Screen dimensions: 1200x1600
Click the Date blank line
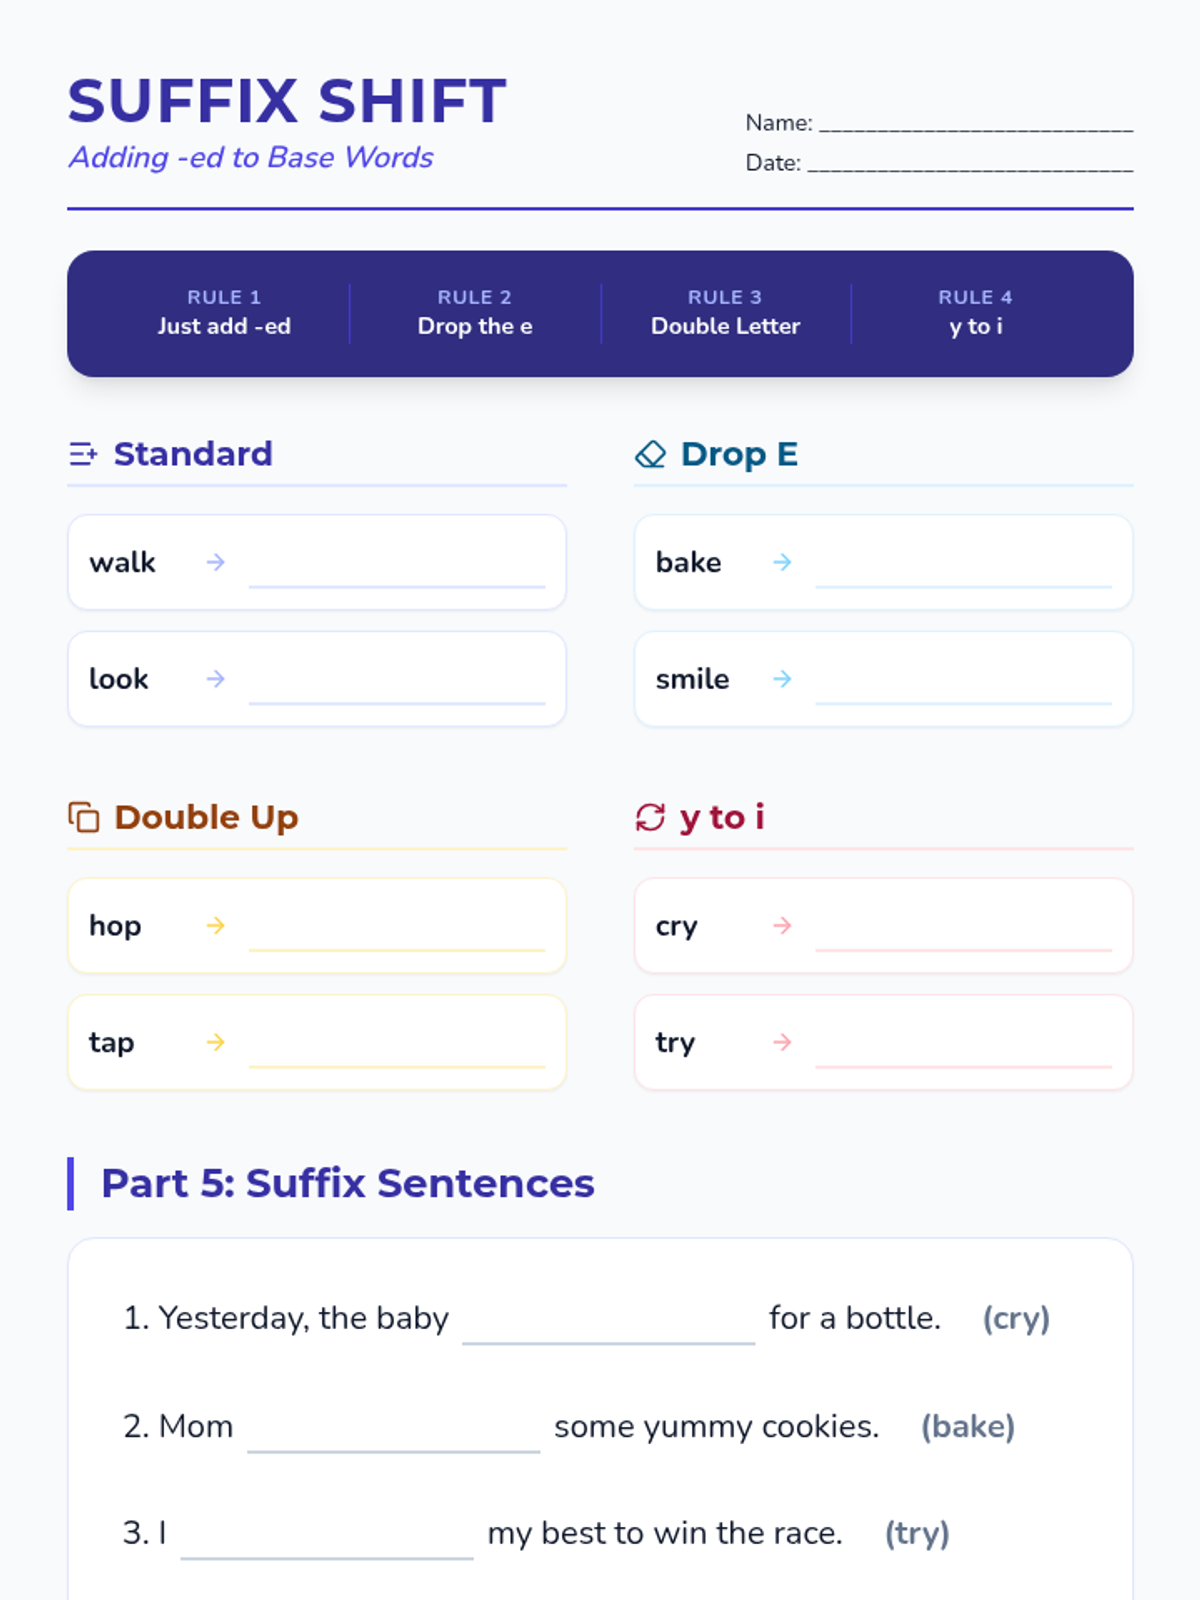[969, 164]
